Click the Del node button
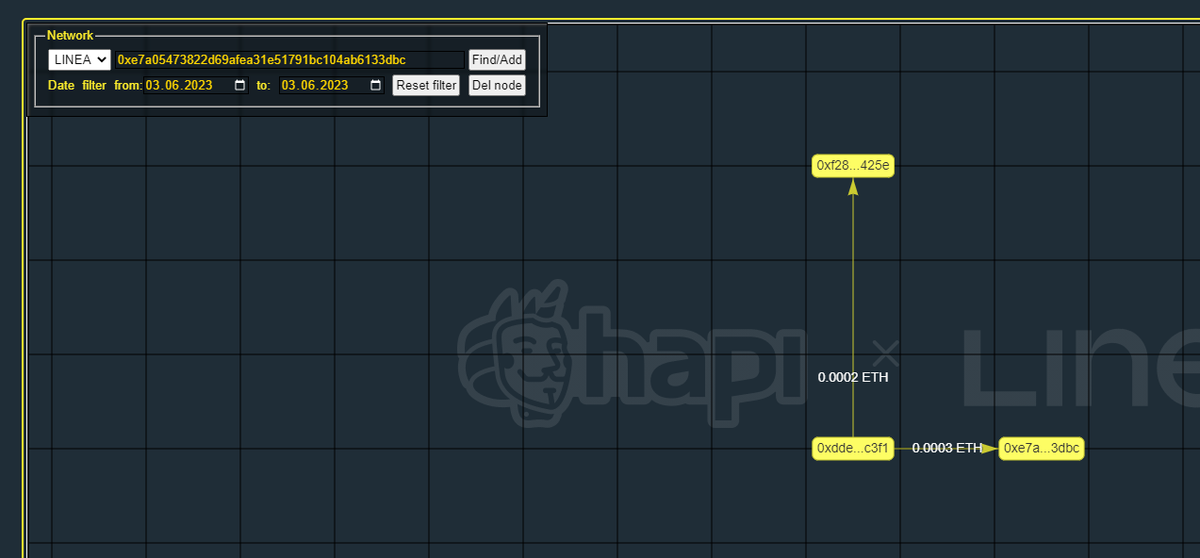 point(497,85)
